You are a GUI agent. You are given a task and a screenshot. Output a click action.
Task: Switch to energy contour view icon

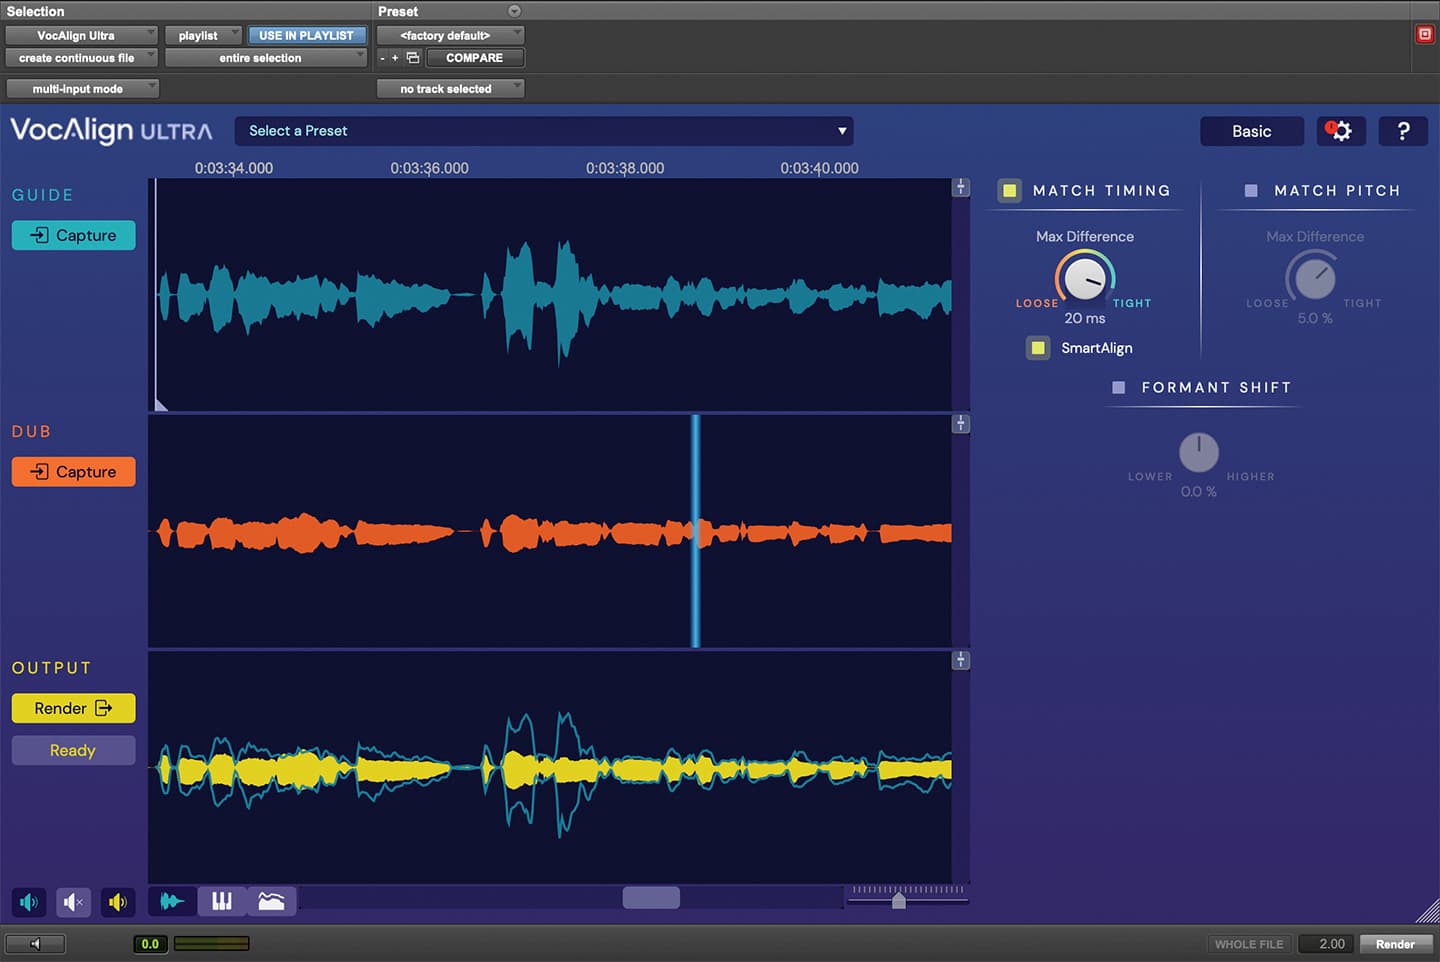point(271,901)
